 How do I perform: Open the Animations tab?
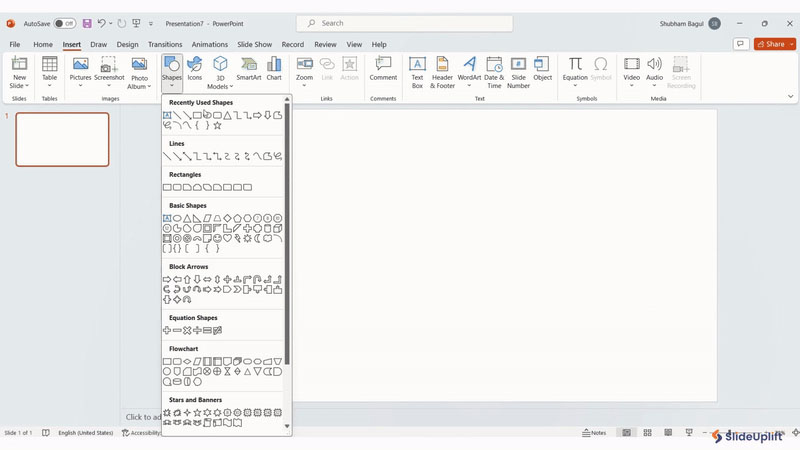pos(210,44)
